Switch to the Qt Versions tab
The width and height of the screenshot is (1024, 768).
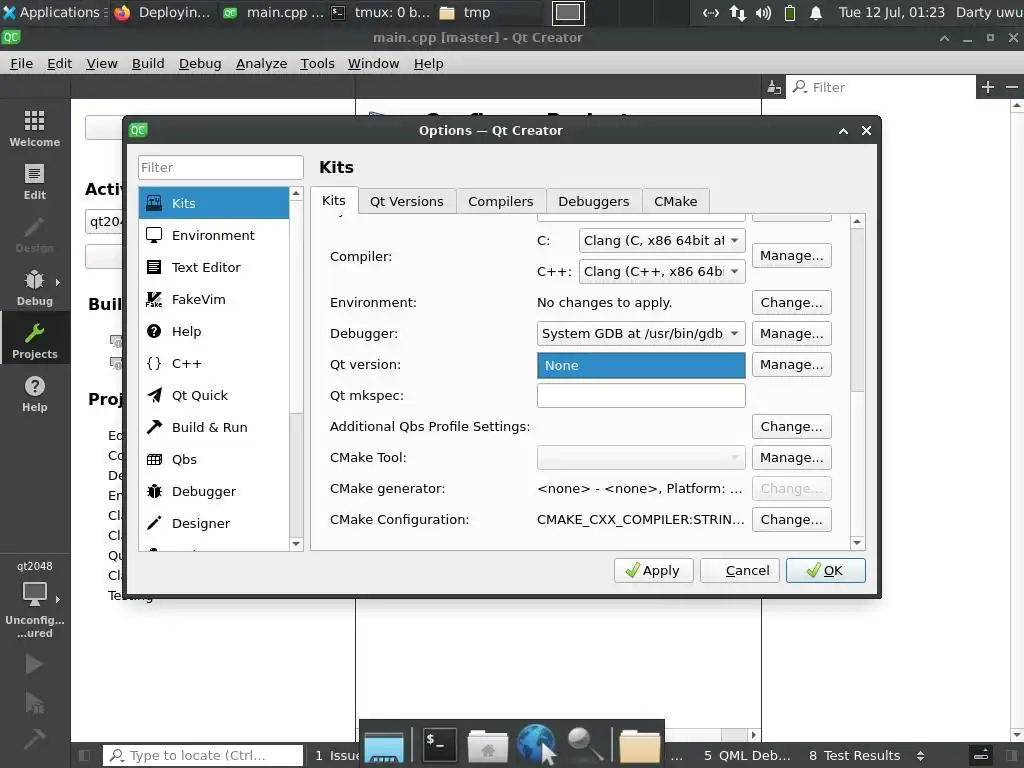(x=407, y=201)
